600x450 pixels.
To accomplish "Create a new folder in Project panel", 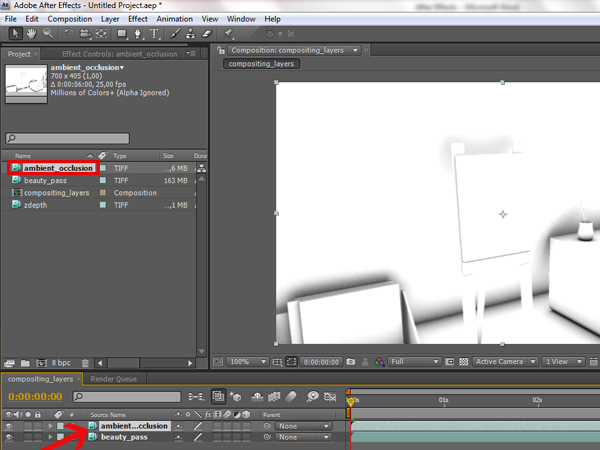I will [x=25, y=362].
